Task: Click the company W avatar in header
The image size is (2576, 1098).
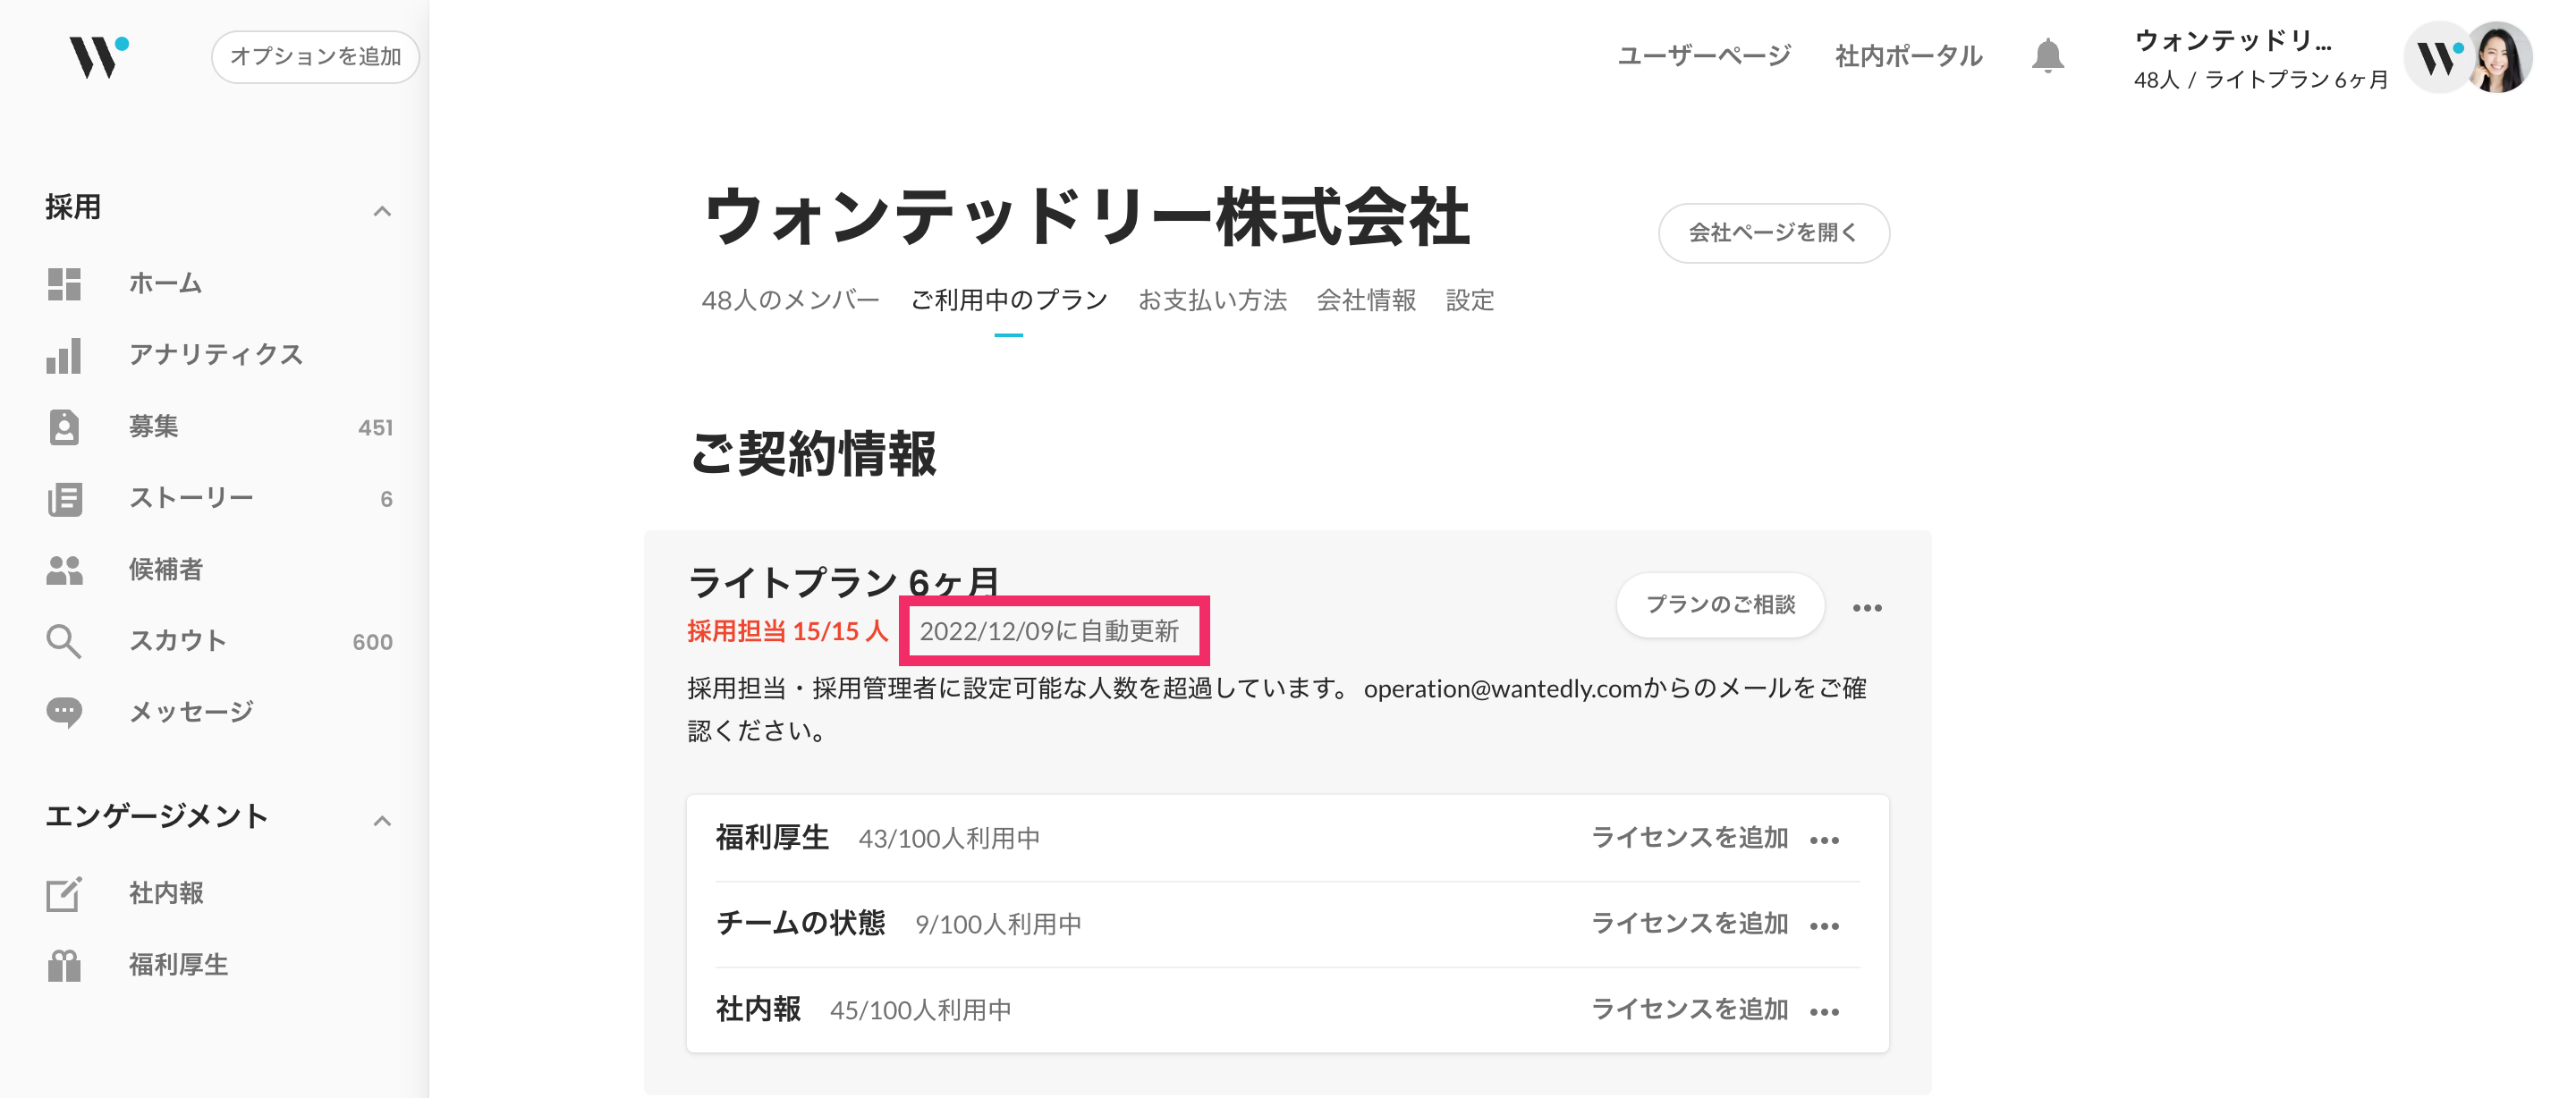Action: tap(2438, 58)
